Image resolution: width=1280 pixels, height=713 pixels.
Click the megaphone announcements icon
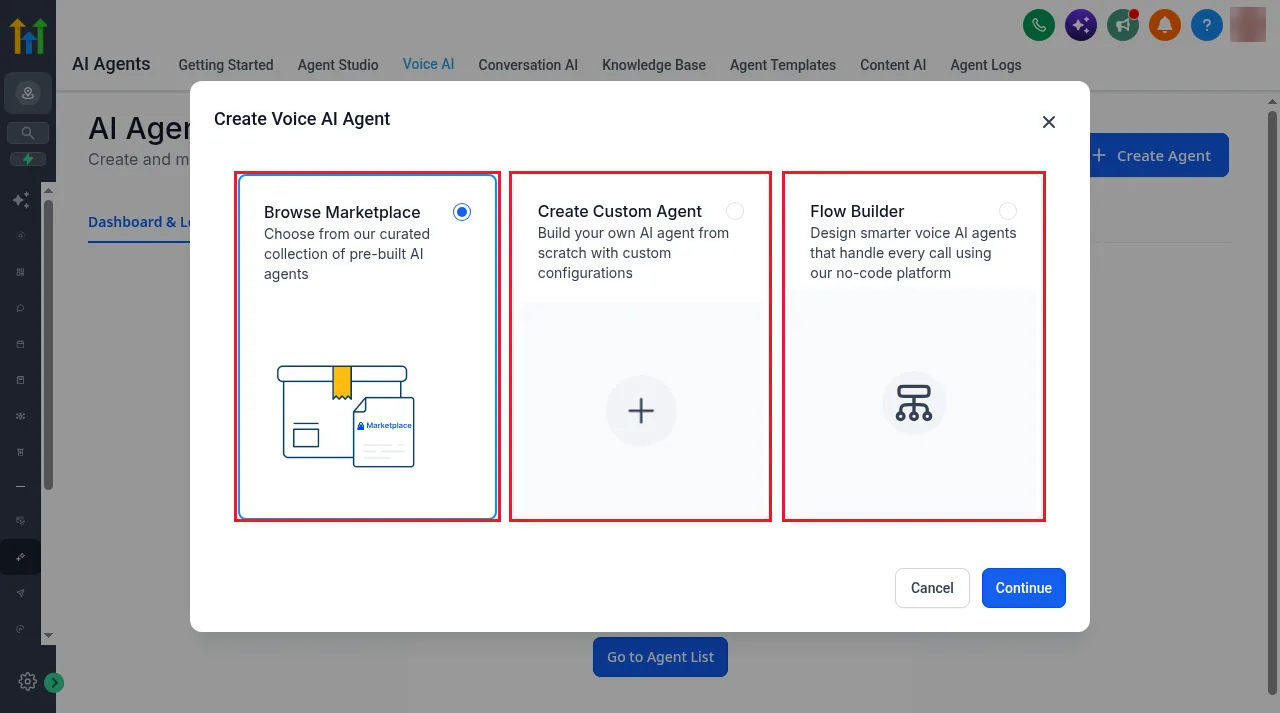point(1123,25)
